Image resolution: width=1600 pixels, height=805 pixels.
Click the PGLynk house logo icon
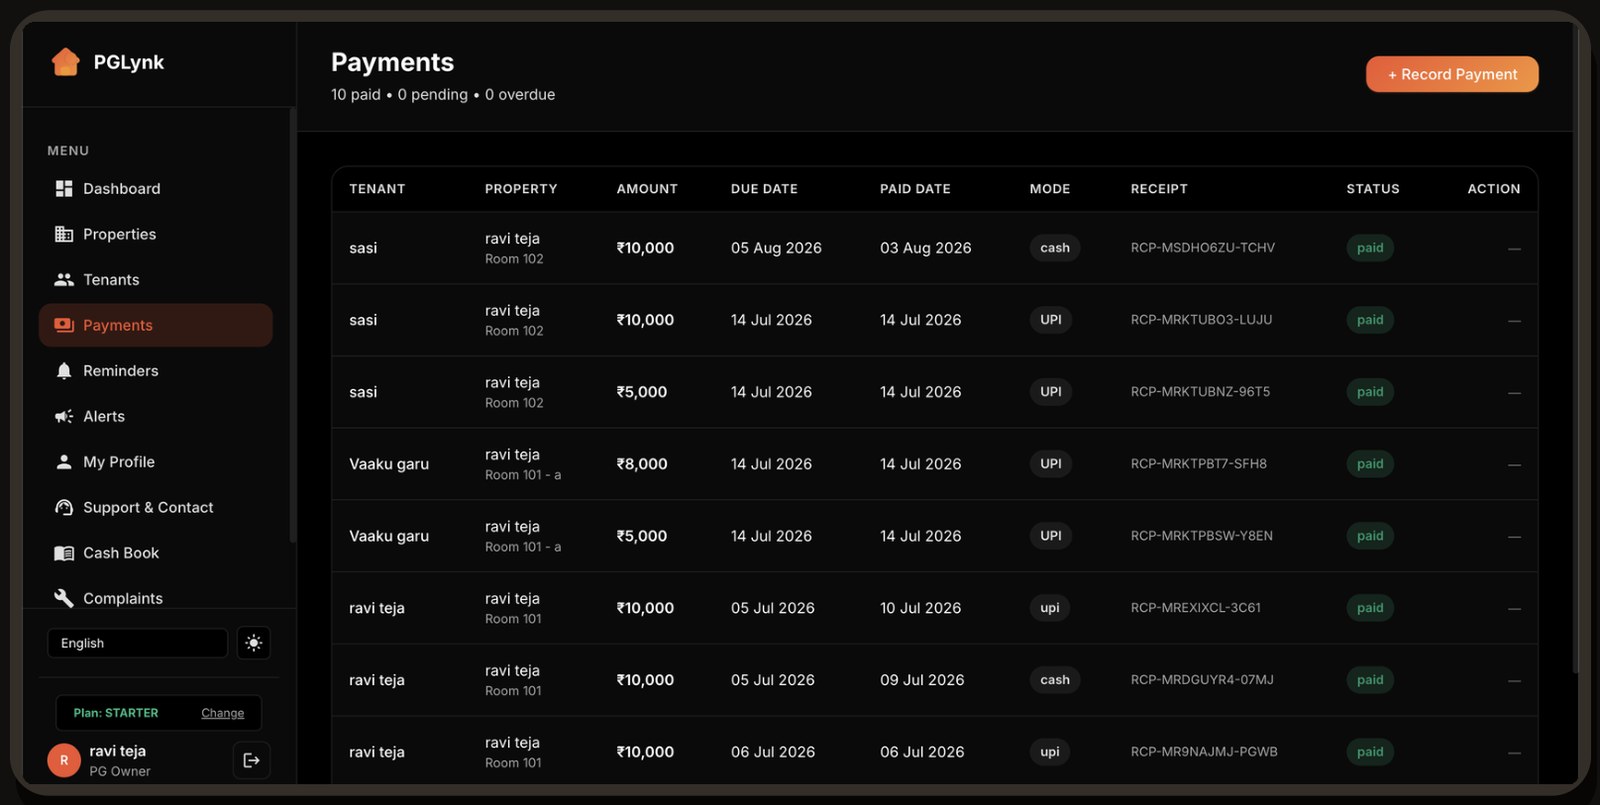(x=65, y=62)
